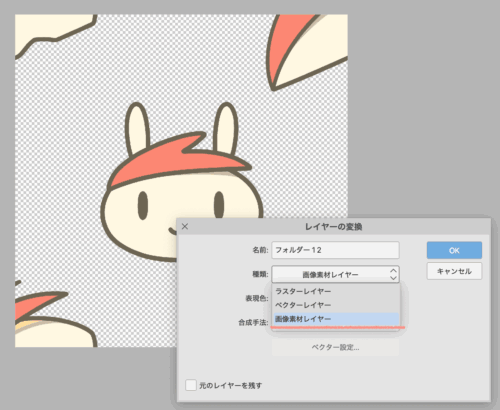Screen dimensions: 500x410
Task: Click the bunny's right ear on canvas
Action: [226, 128]
